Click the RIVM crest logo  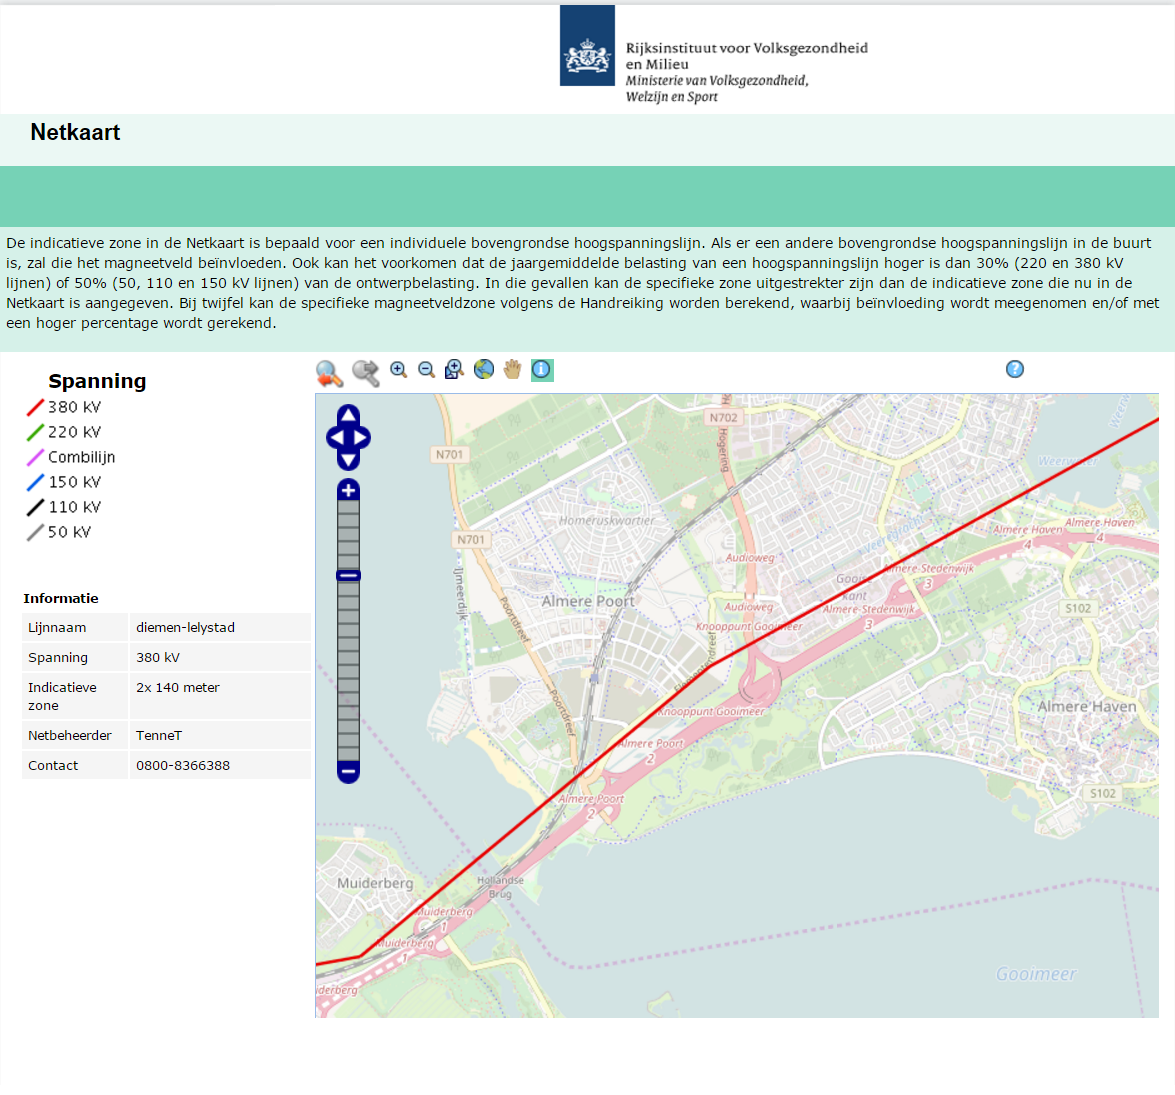[588, 46]
